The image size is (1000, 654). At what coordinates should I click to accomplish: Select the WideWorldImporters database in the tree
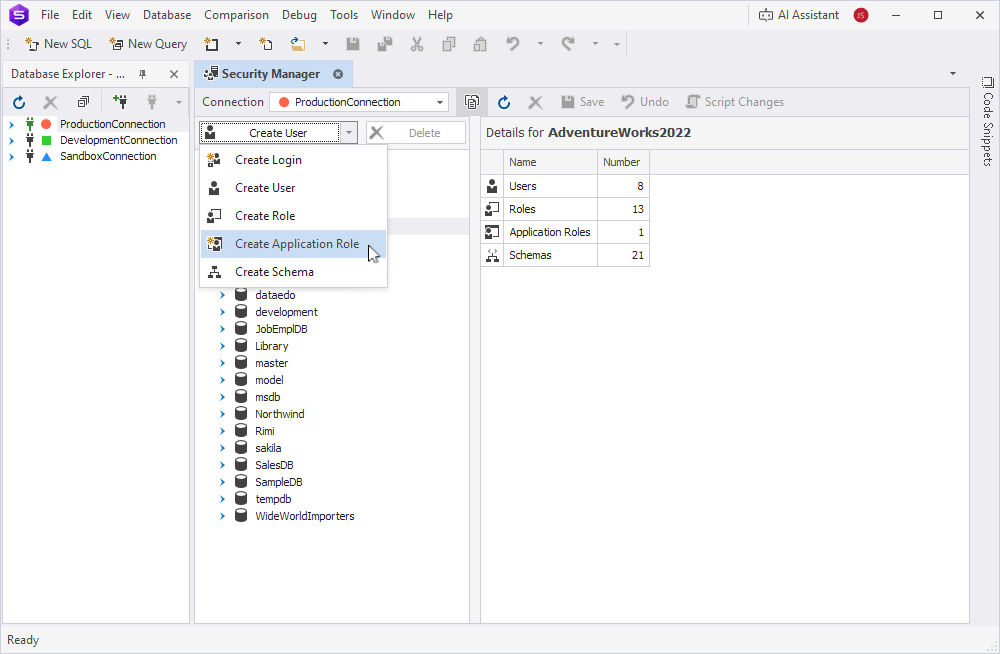coord(304,515)
